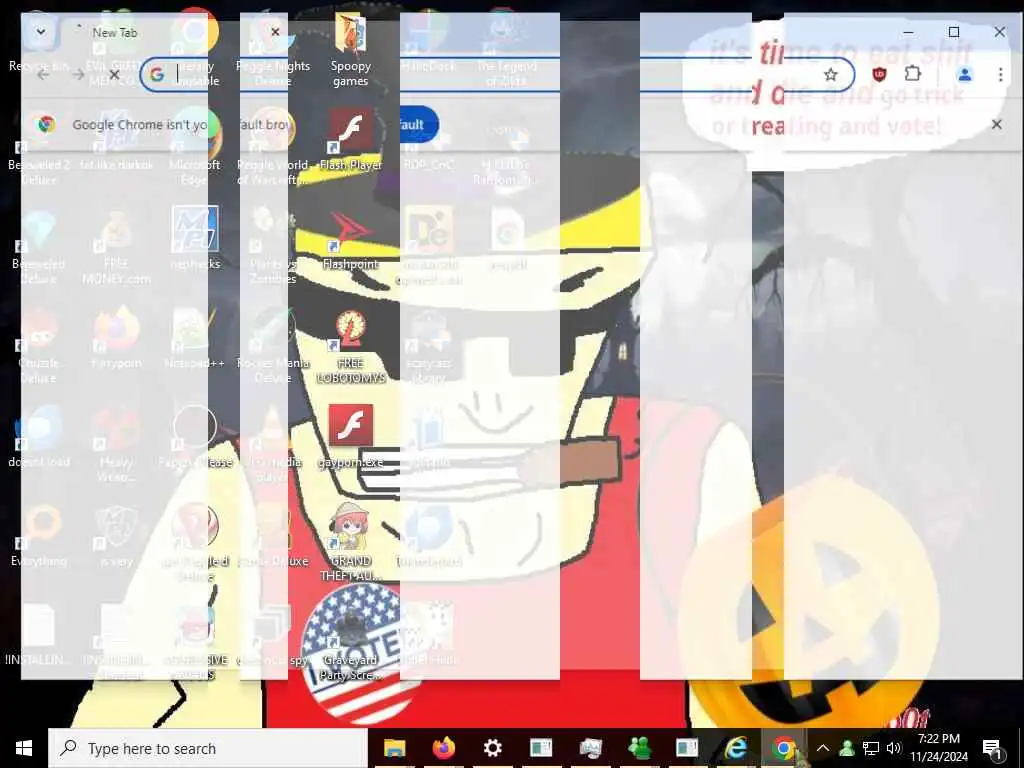The height and width of the screenshot is (768, 1024).
Task: Go back in Chrome
Action: (44, 75)
